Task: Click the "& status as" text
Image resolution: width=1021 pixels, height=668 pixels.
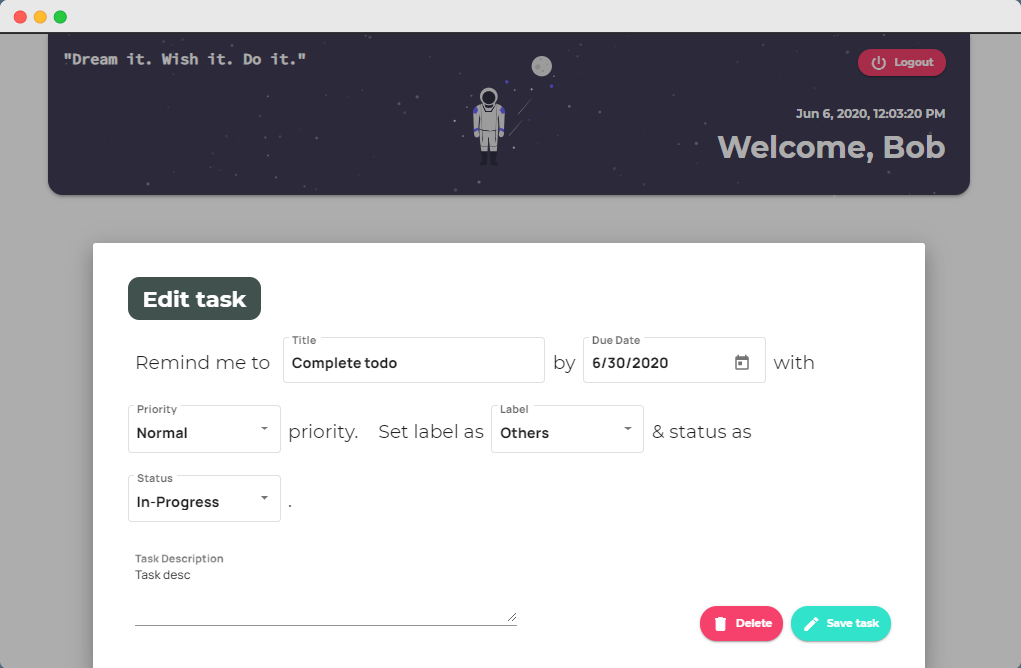Action: point(701,432)
